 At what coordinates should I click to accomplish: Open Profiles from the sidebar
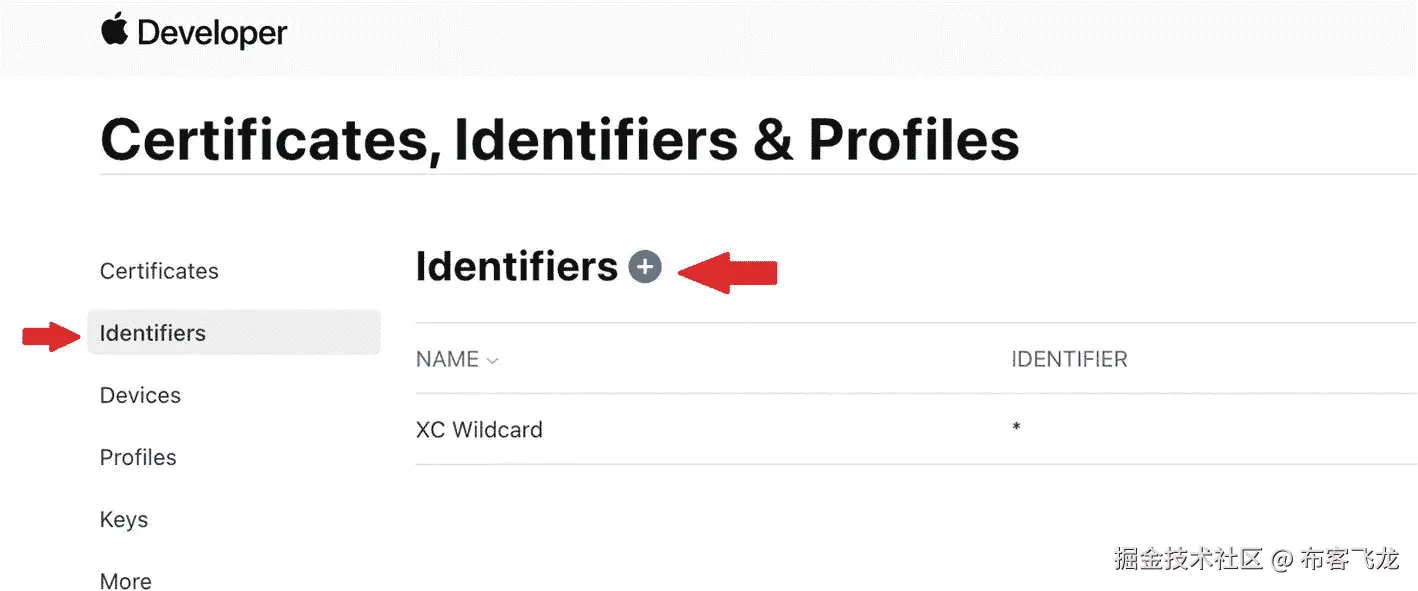(x=138, y=457)
